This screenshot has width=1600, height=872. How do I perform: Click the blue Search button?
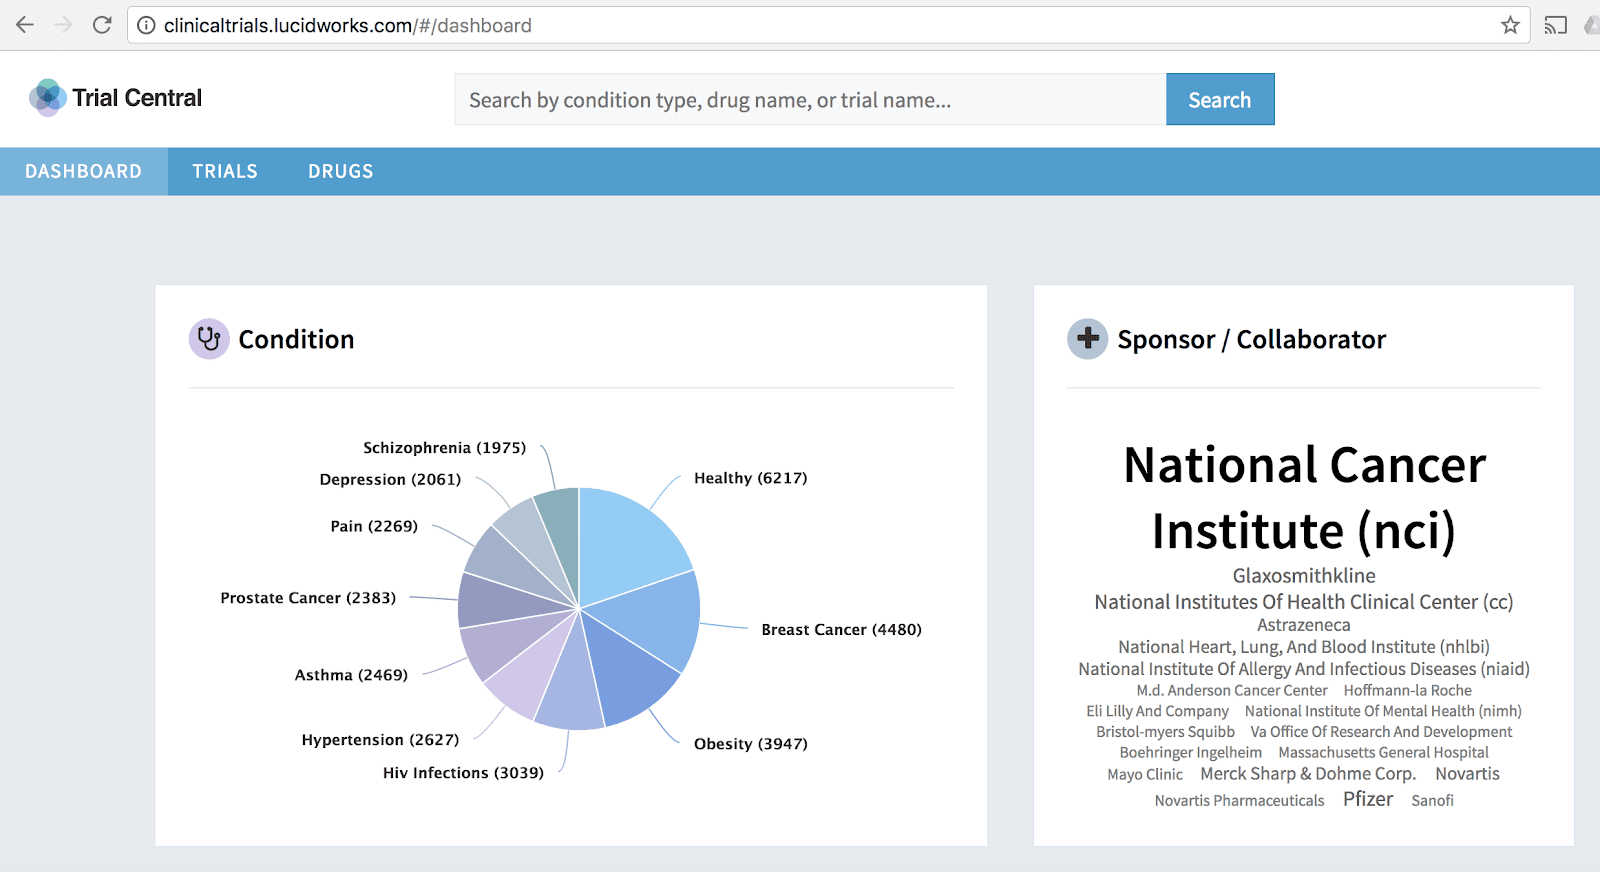[1220, 99]
